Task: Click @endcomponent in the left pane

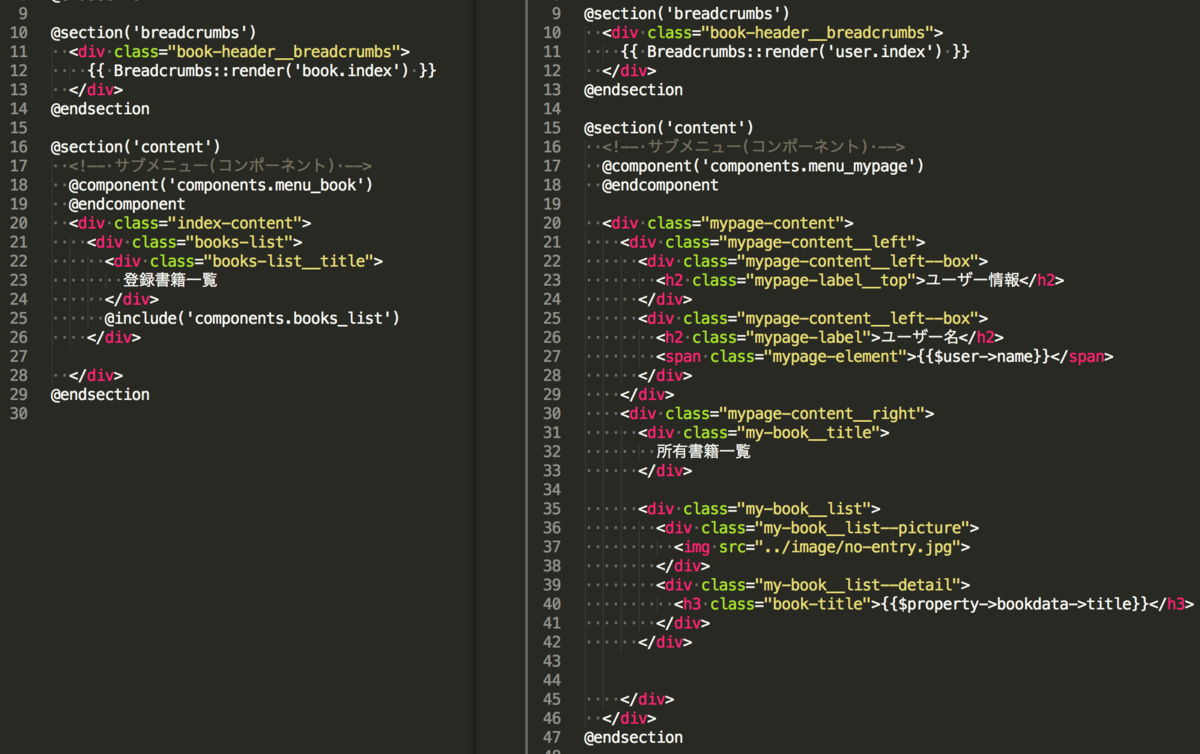Action: click(x=127, y=204)
